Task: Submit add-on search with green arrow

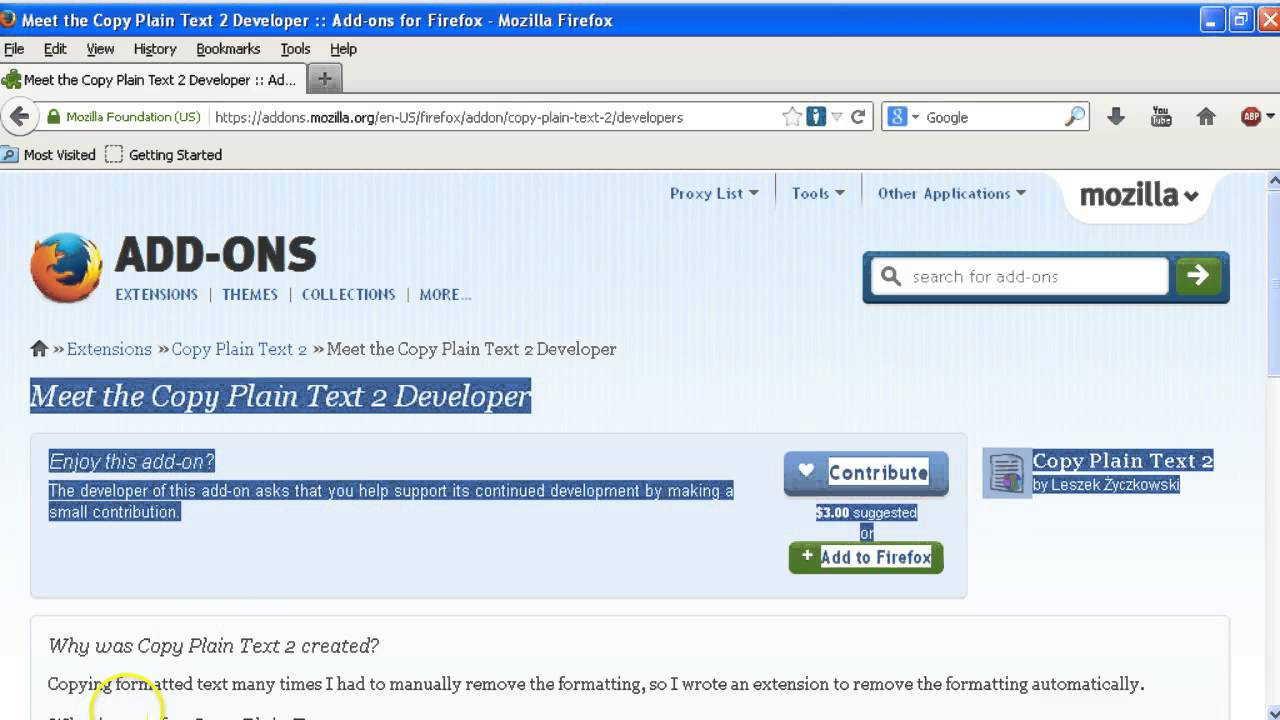Action: click(1198, 276)
